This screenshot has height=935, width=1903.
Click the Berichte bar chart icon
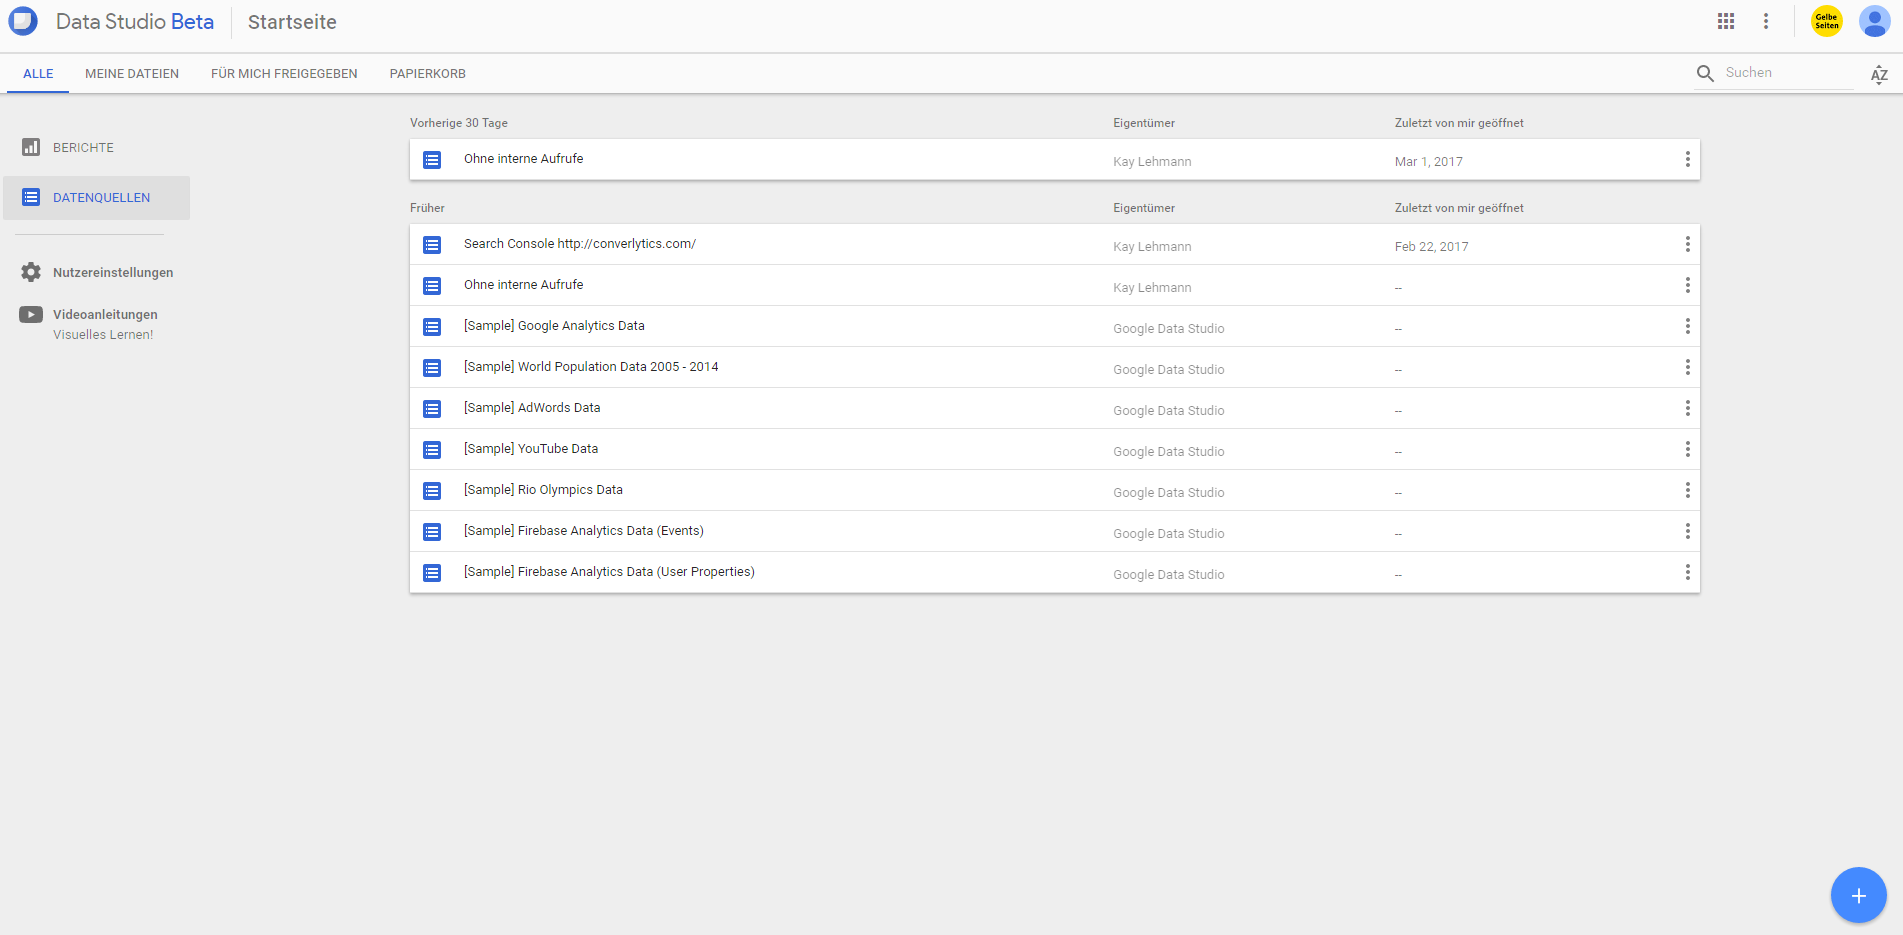(31, 147)
